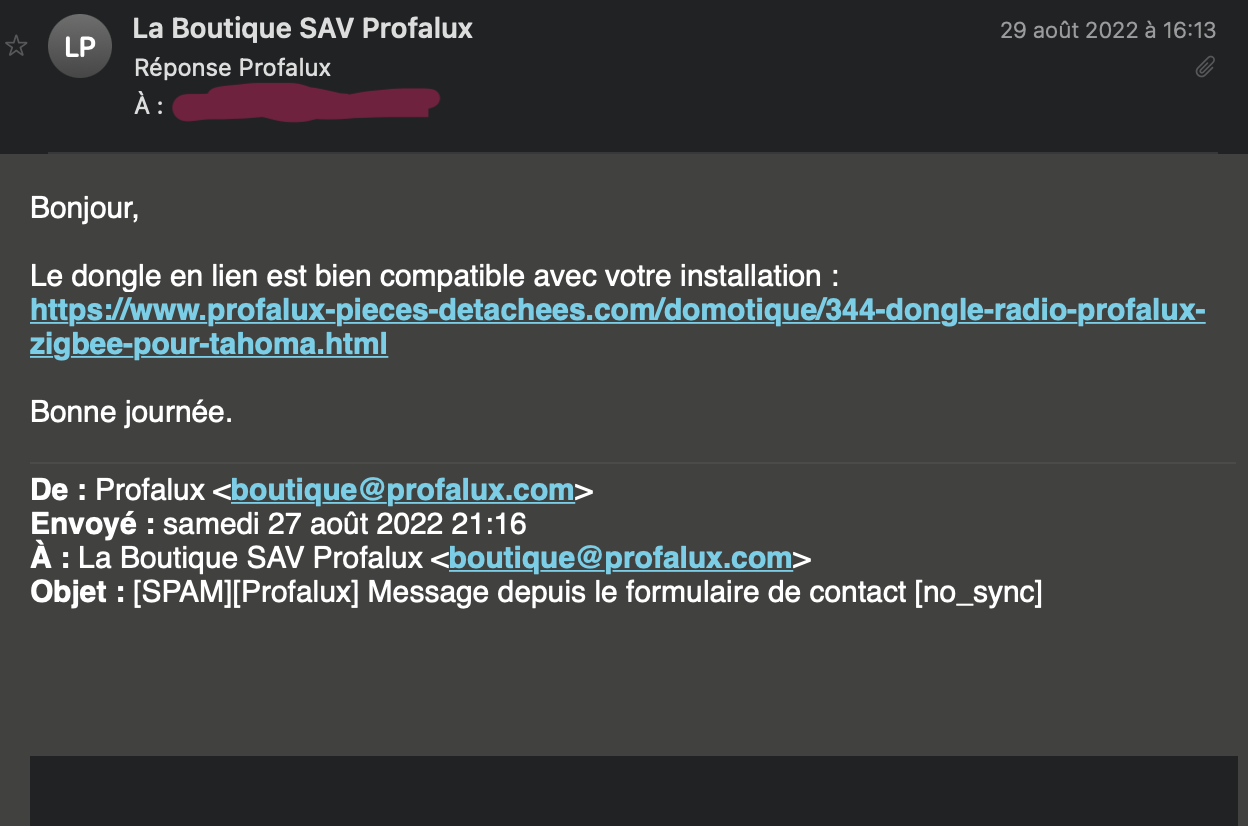Viewport: 1248px width, 826px height.
Task: Click the subject Réponse Profalux
Action: [232, 67]
